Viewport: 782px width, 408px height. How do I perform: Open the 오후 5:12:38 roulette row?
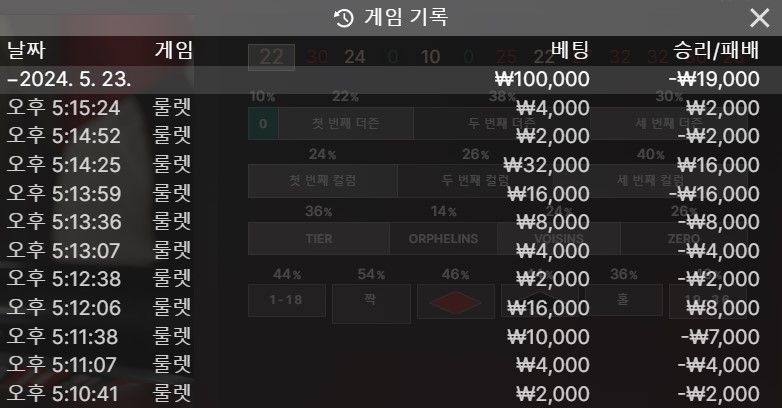391,279
